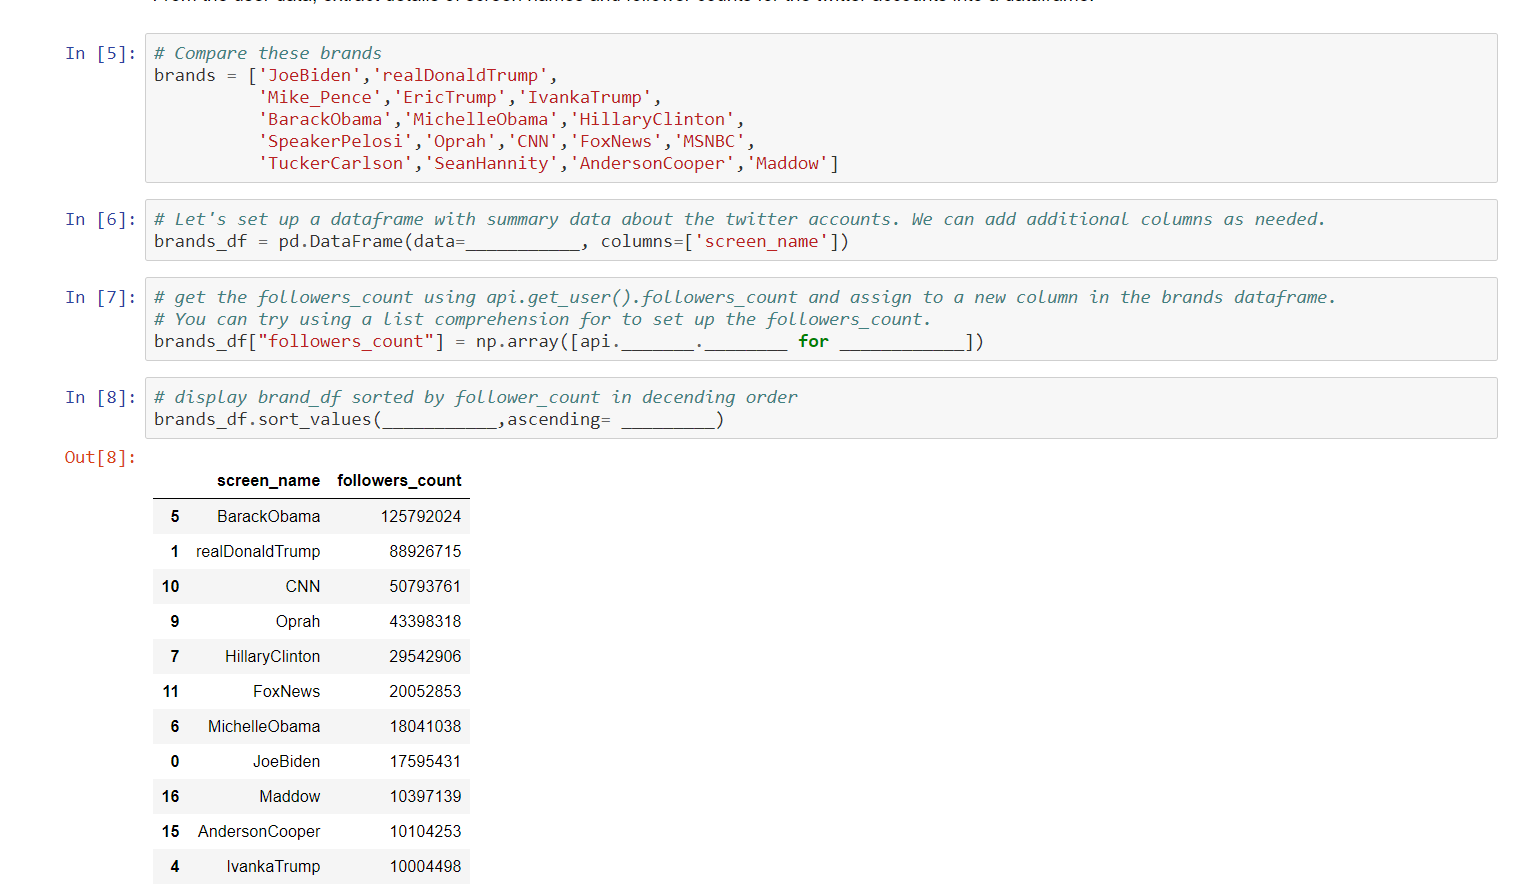
Task: Select the value 10004498
Action: point(425,867)
